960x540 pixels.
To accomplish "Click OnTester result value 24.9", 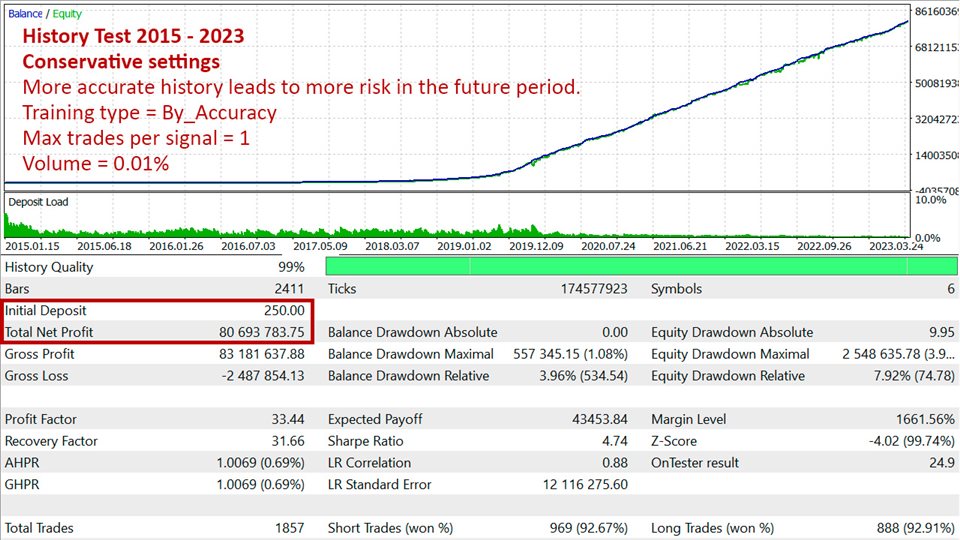I will tap(942, 463).
